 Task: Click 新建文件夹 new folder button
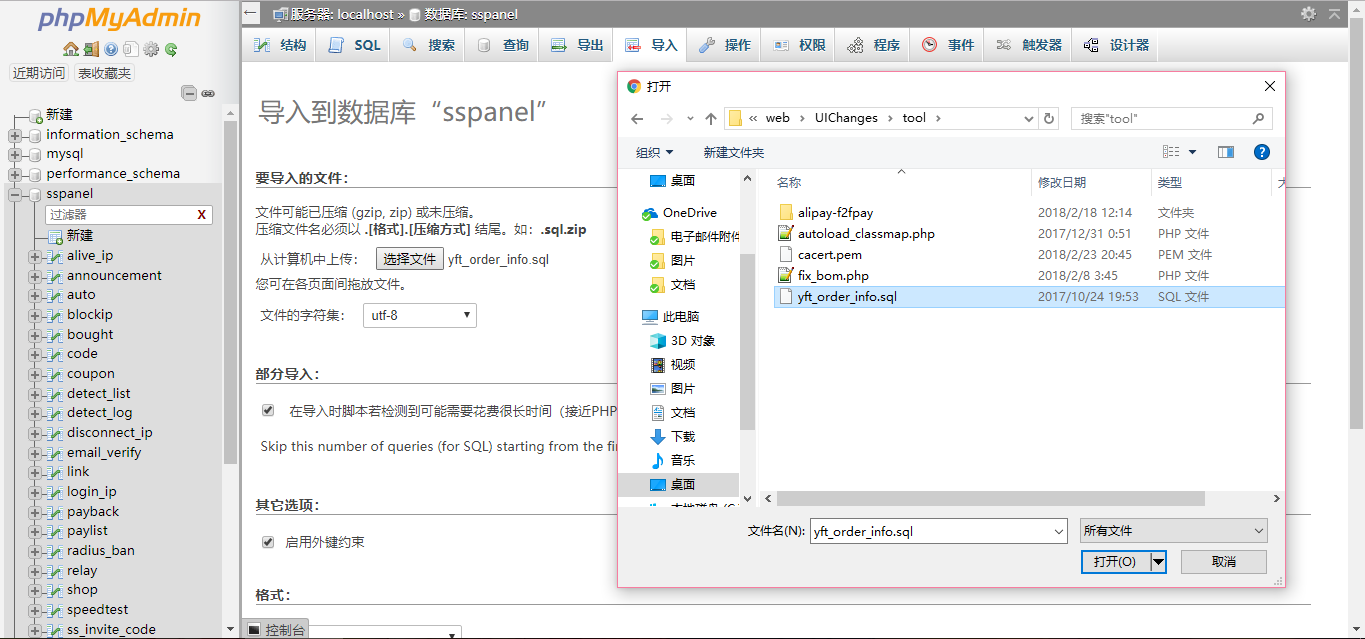point(733,152)
